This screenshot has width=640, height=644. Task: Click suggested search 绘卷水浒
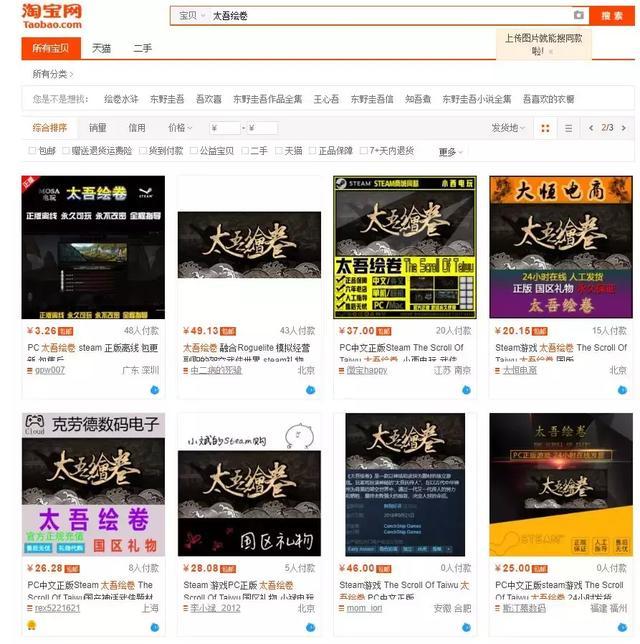pos(121,99)
